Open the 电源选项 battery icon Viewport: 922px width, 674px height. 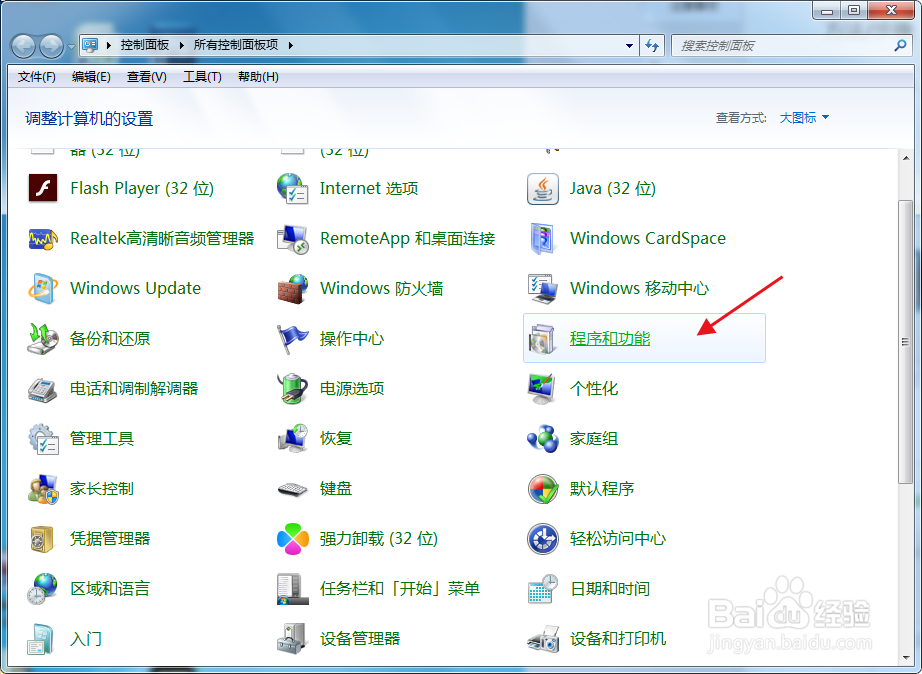pos(292,389)
